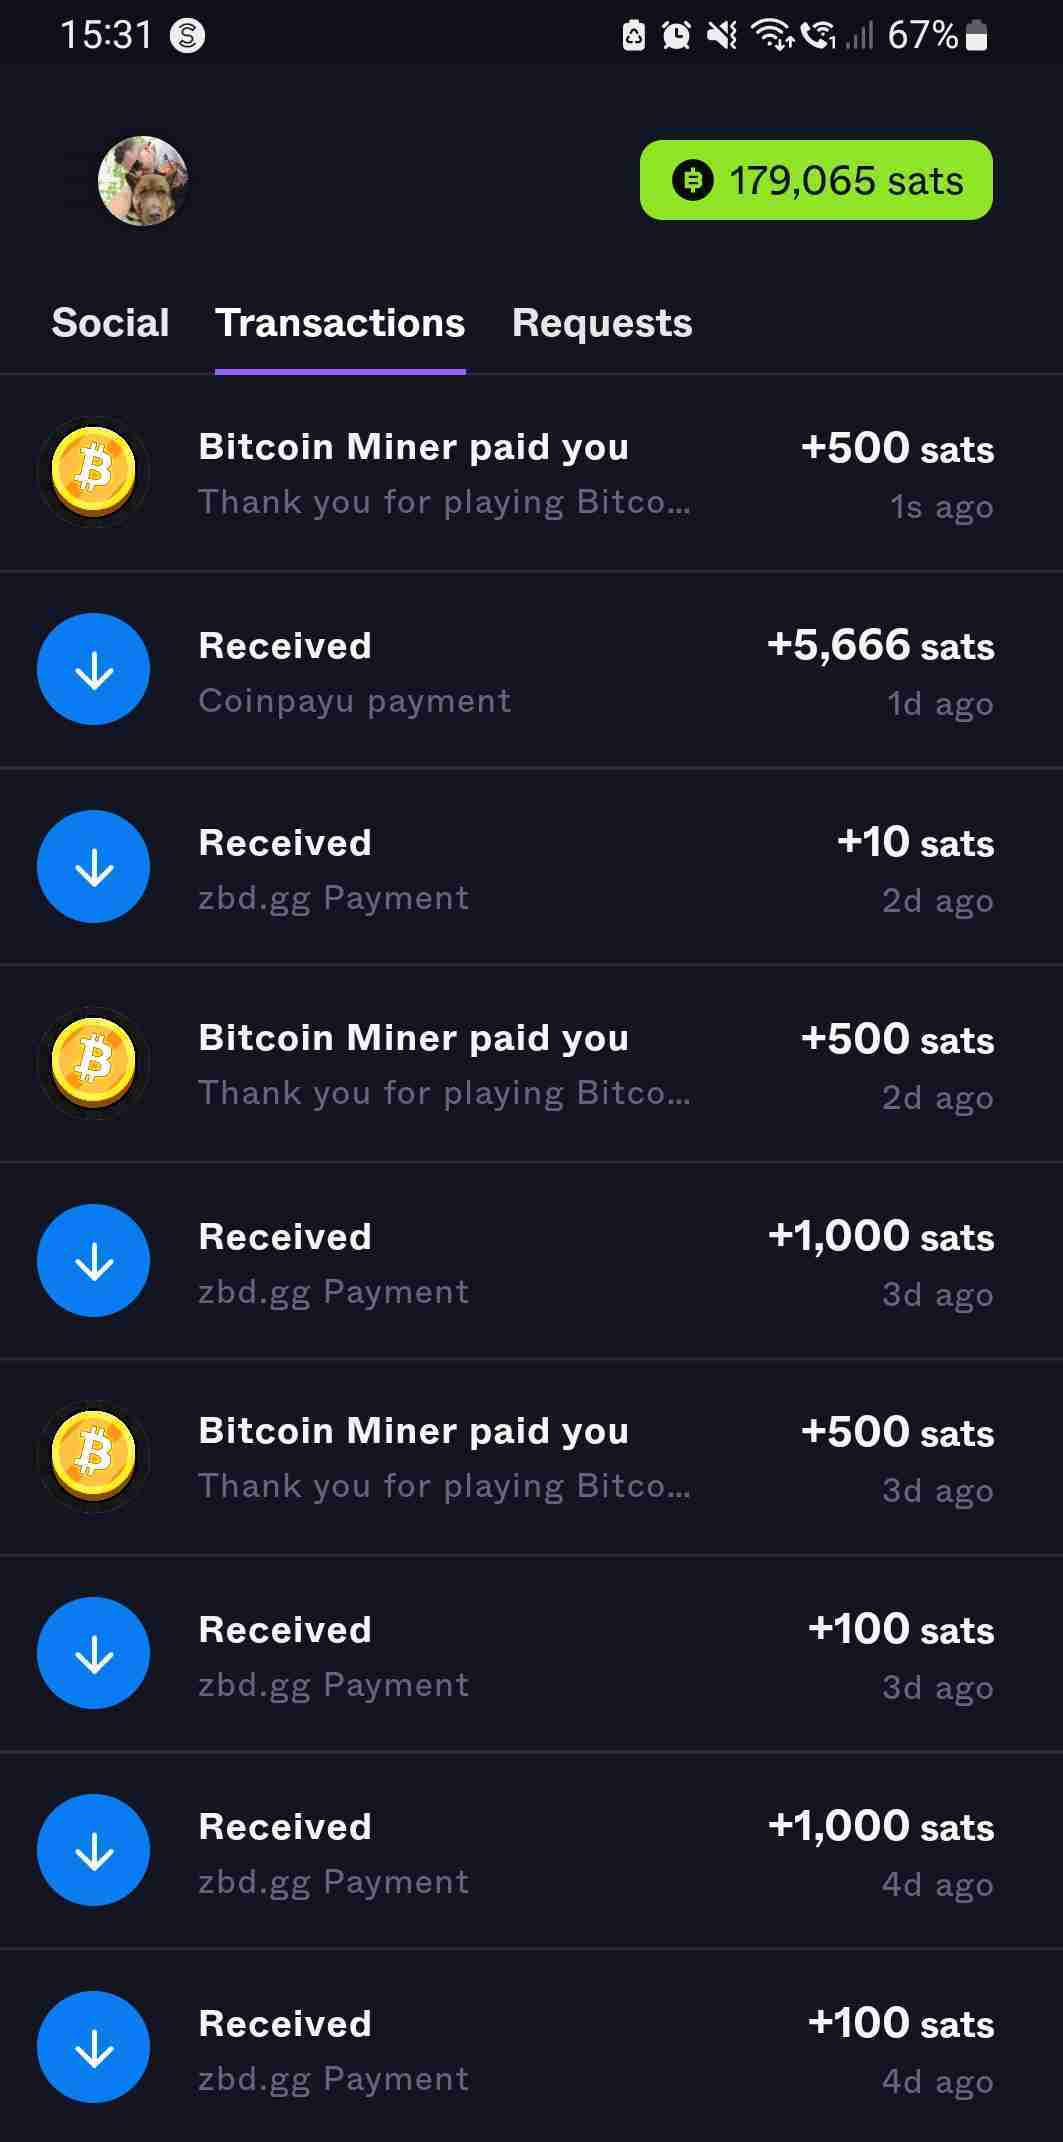Tap the download arrow icon for Coinpayu payment
Image resolution: width=1063 pixels, height=2142 pixels.
pos(94,669)
